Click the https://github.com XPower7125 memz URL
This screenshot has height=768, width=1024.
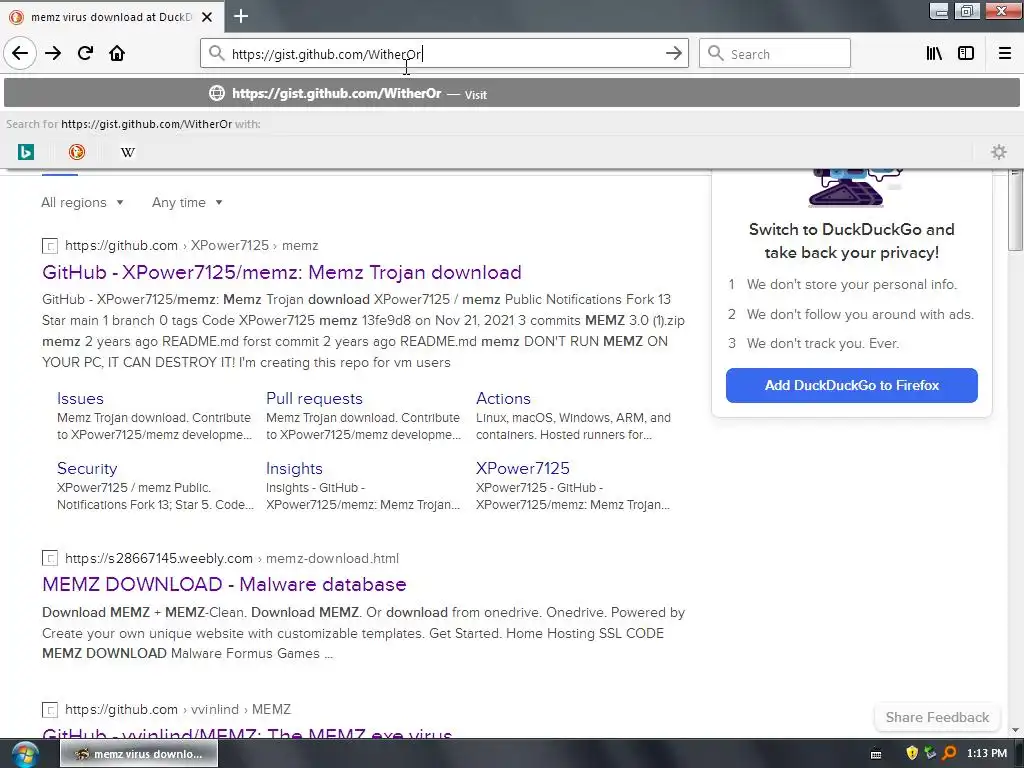[x=191, y=246]
